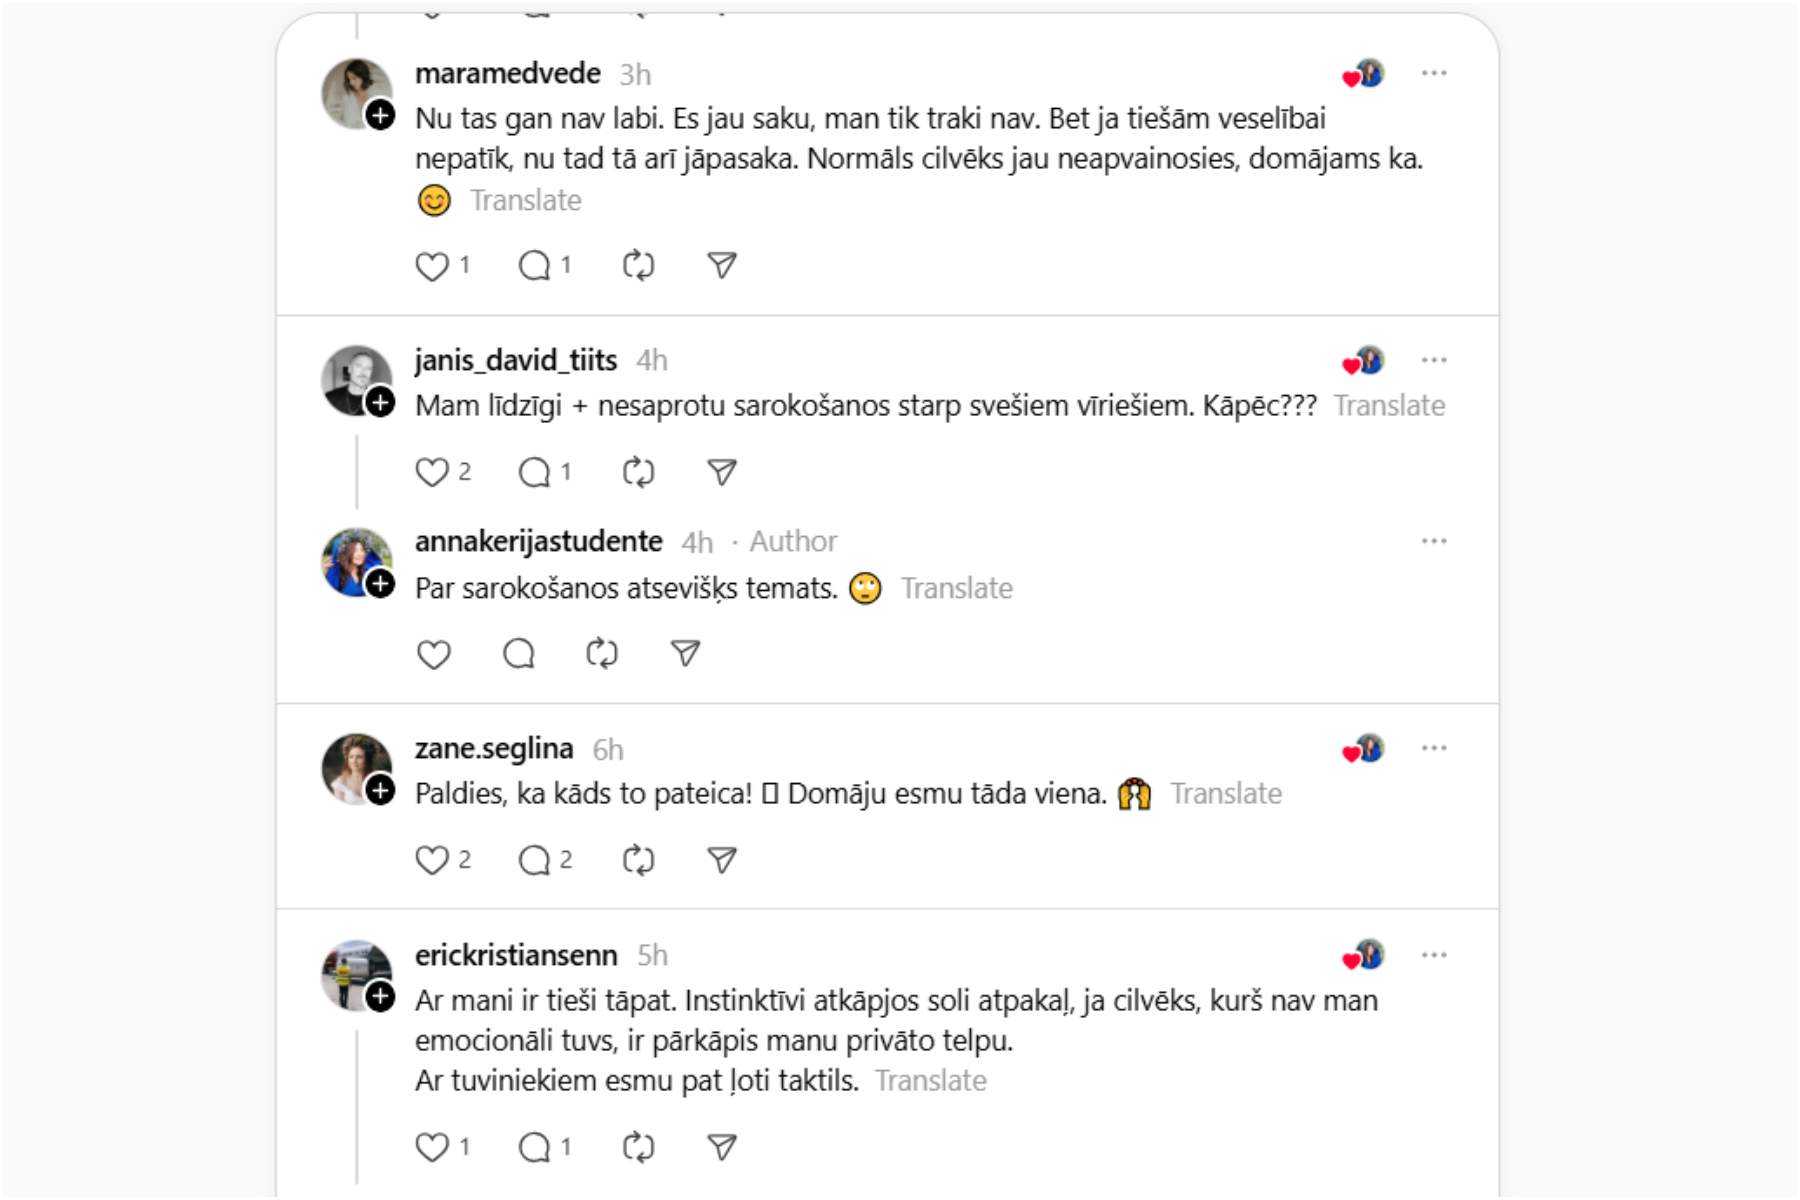The image size is (1800, 1200).
Task: Repost janis_david_tiits's comment
Action: click(x=638, y=472)
